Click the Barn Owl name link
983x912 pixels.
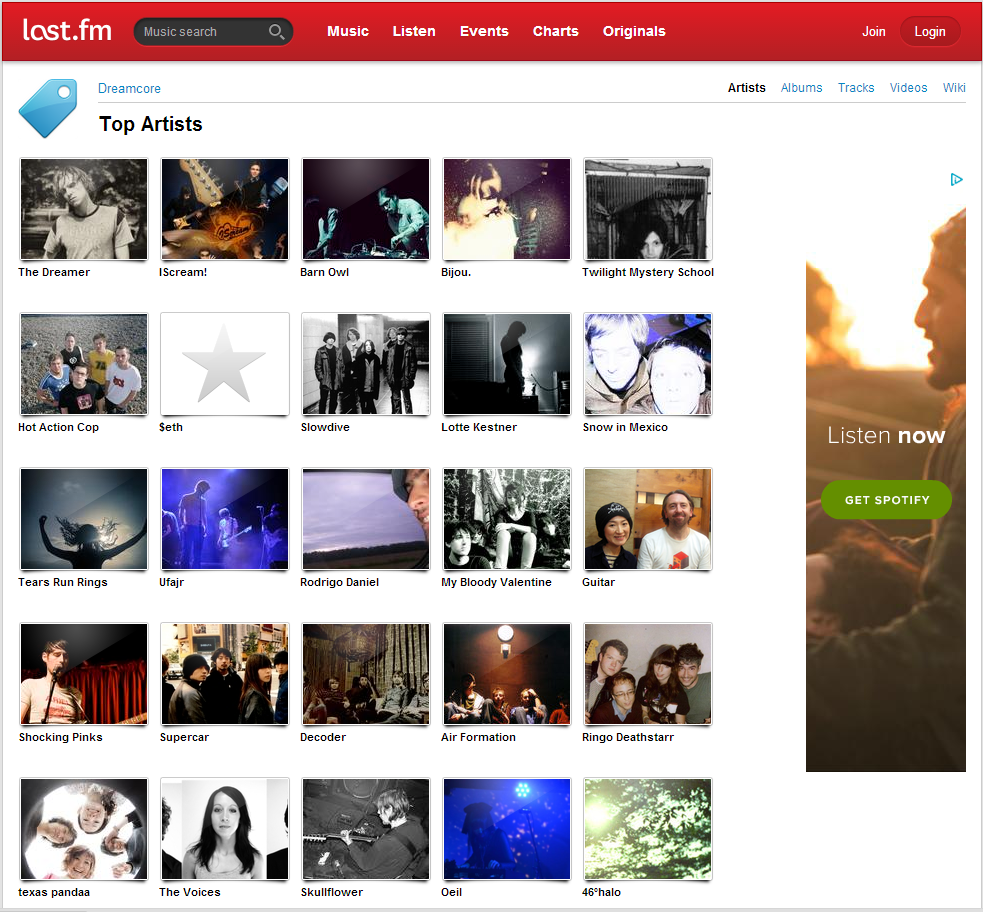coord(324,272)
